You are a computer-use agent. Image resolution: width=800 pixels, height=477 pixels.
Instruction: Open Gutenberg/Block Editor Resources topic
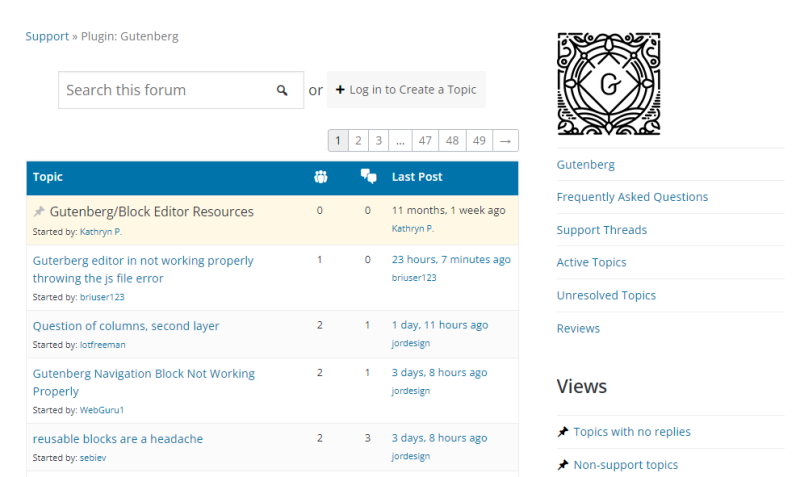tap(152, 212)
